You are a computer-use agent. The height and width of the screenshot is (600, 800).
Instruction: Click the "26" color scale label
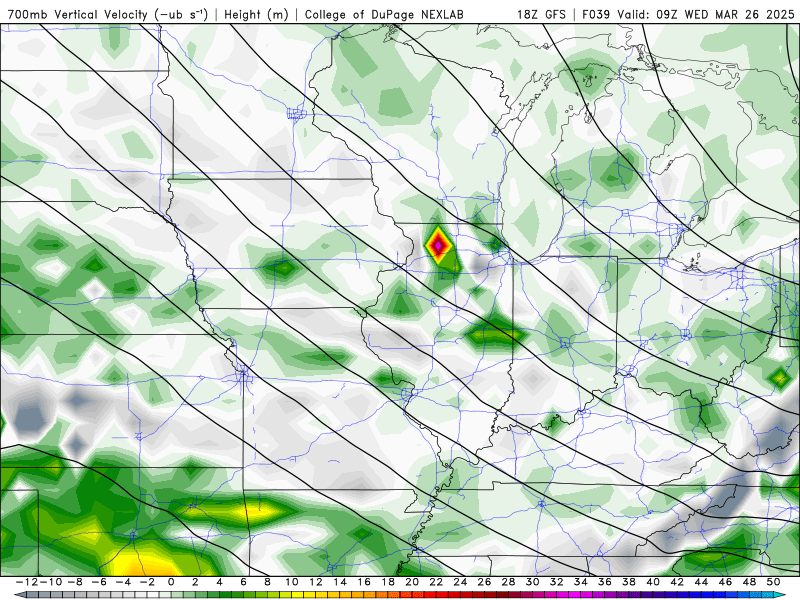(484, 582)
